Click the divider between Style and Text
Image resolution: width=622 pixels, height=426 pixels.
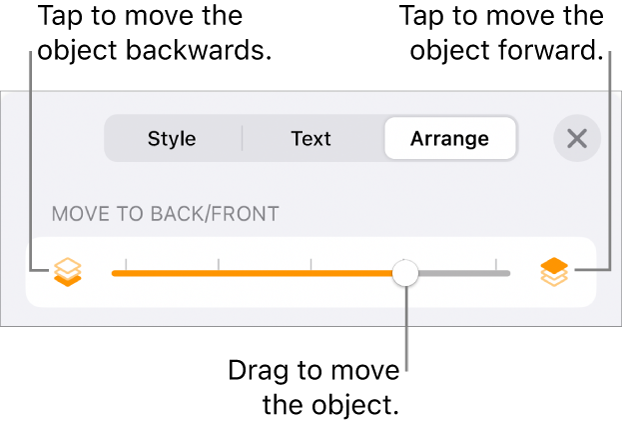pos(242,139)
